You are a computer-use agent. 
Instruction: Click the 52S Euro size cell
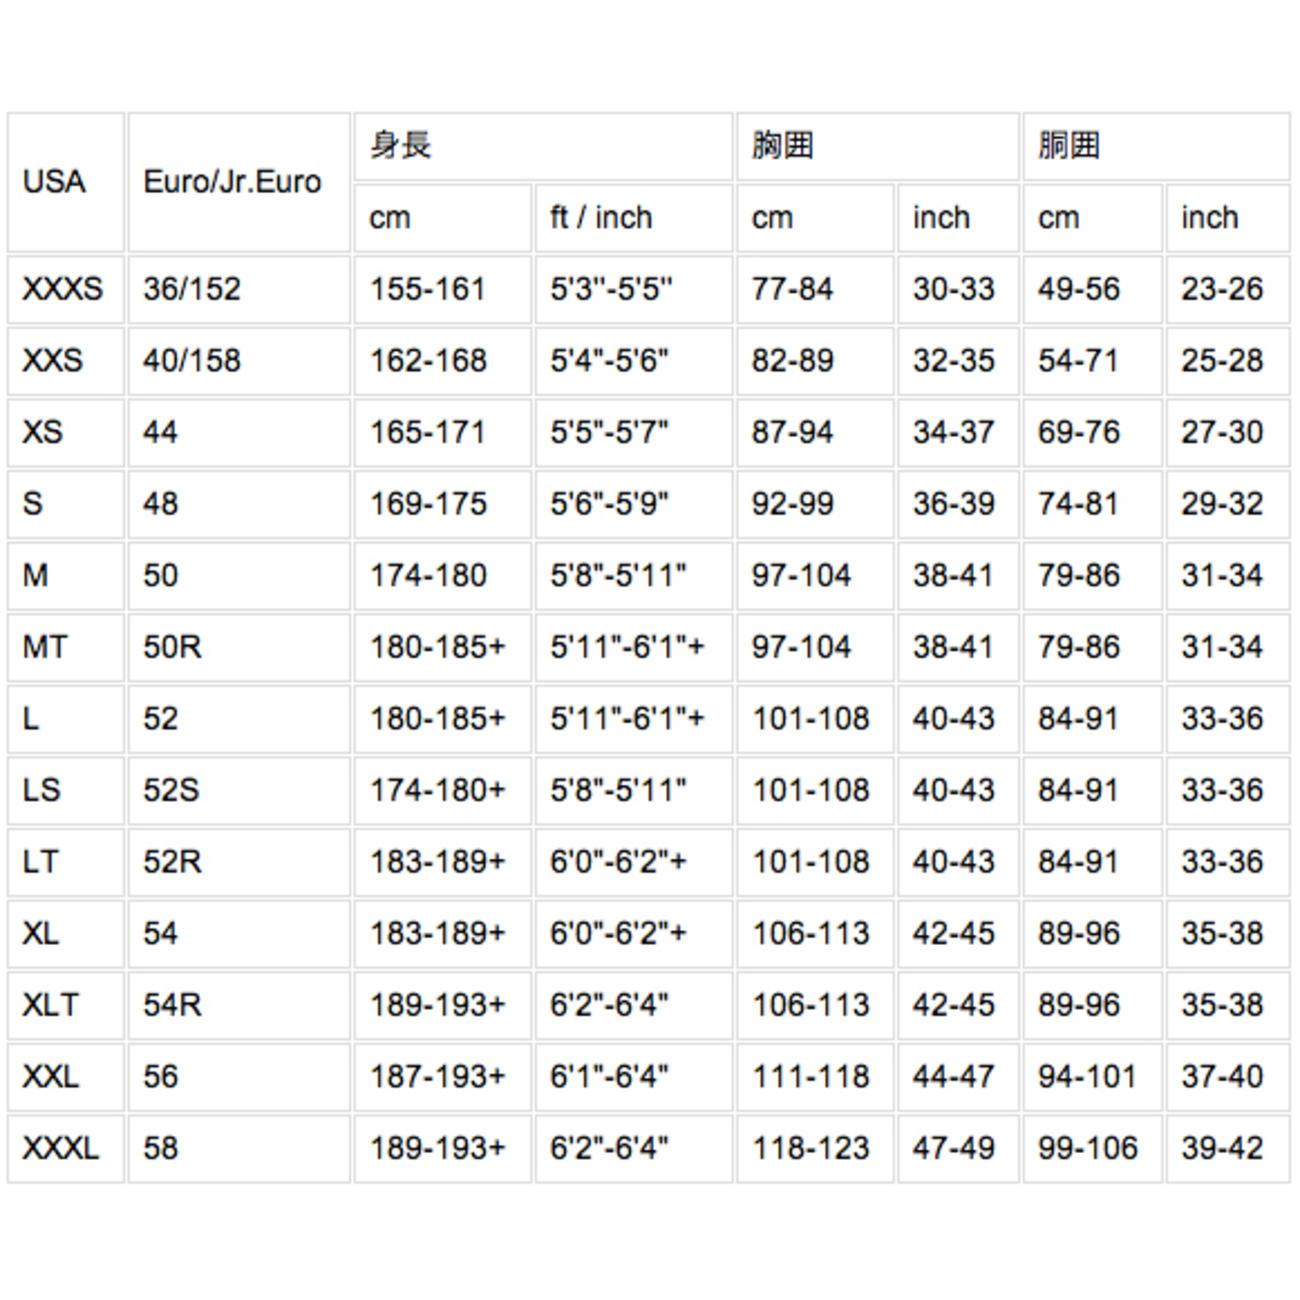[171, 790]
